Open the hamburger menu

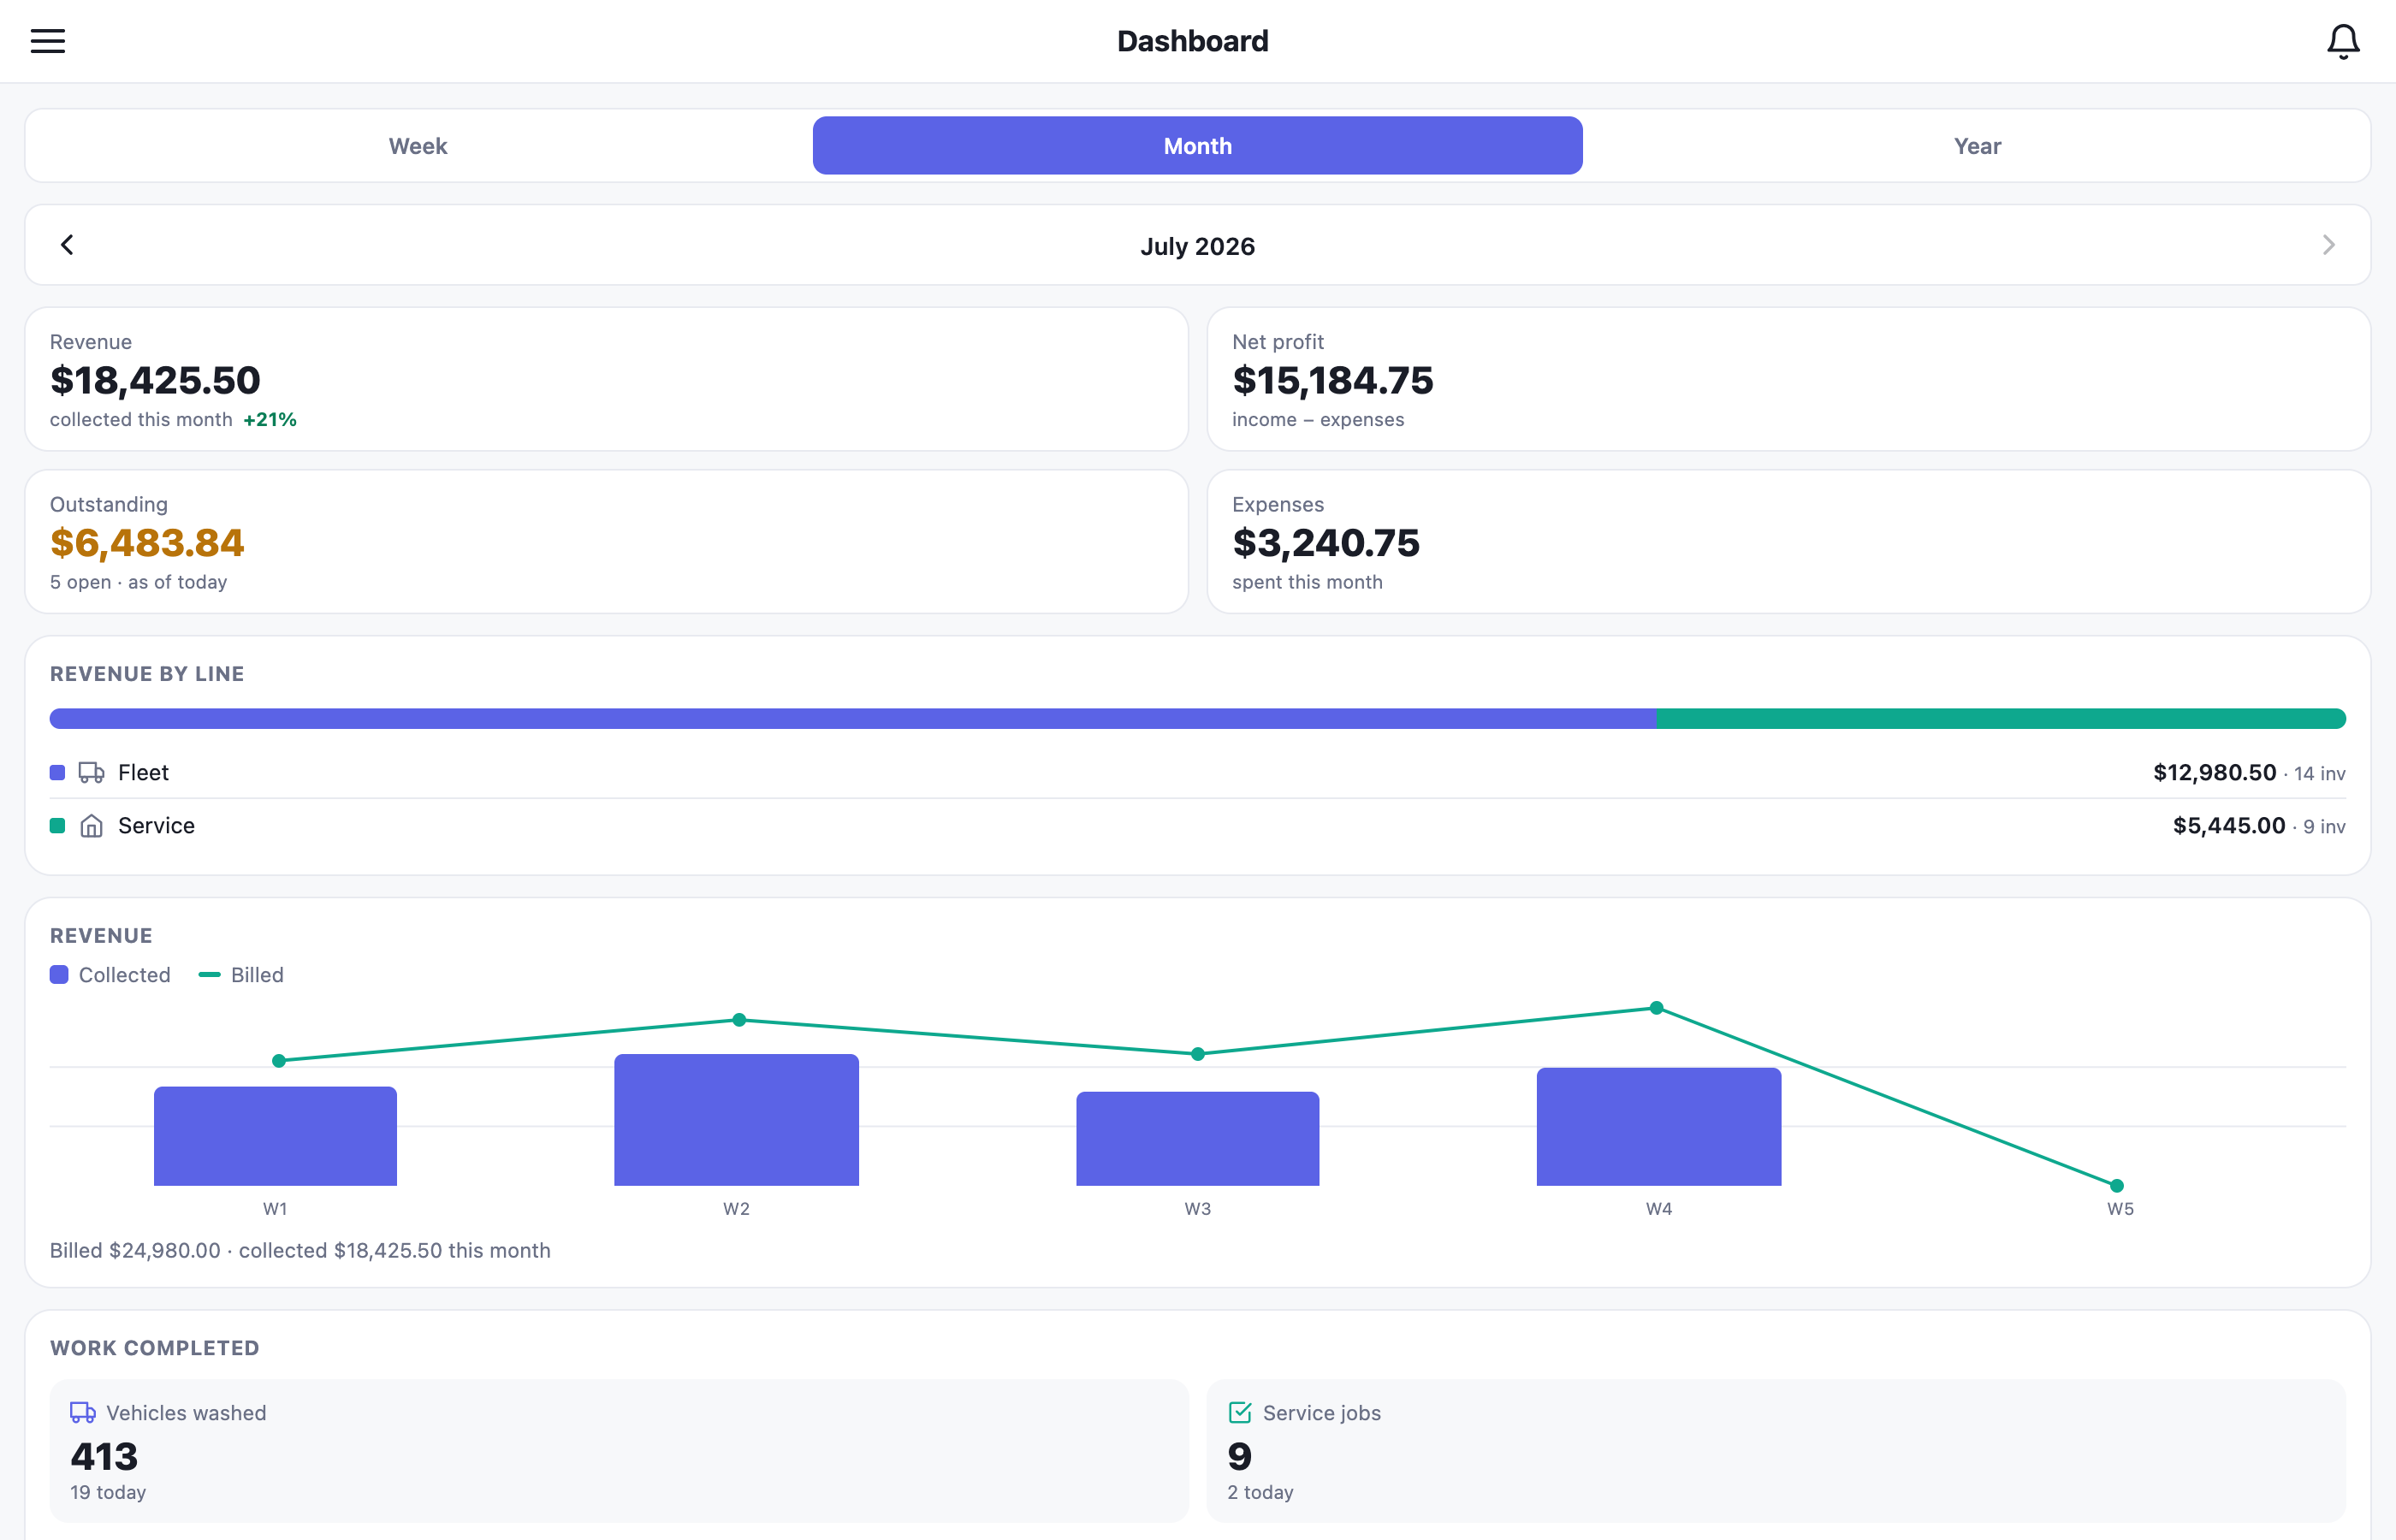point(47,41)
